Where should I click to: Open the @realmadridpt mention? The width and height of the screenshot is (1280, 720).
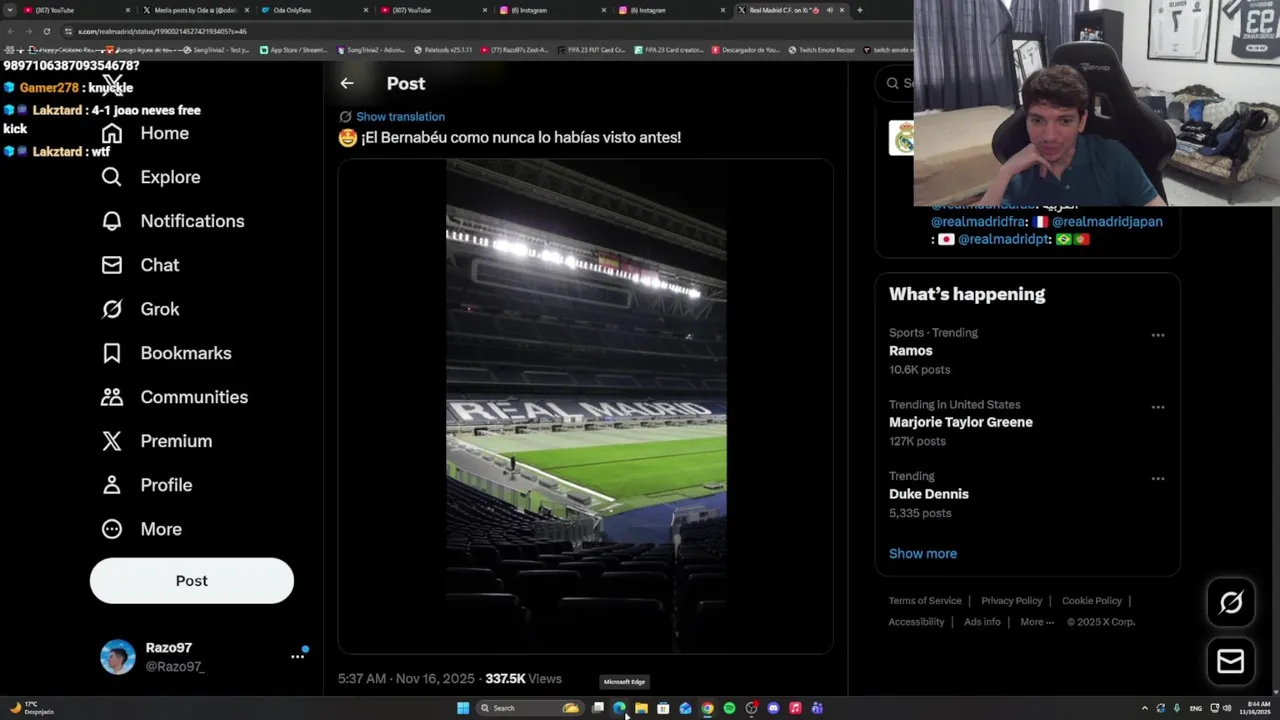[1005, 240]
